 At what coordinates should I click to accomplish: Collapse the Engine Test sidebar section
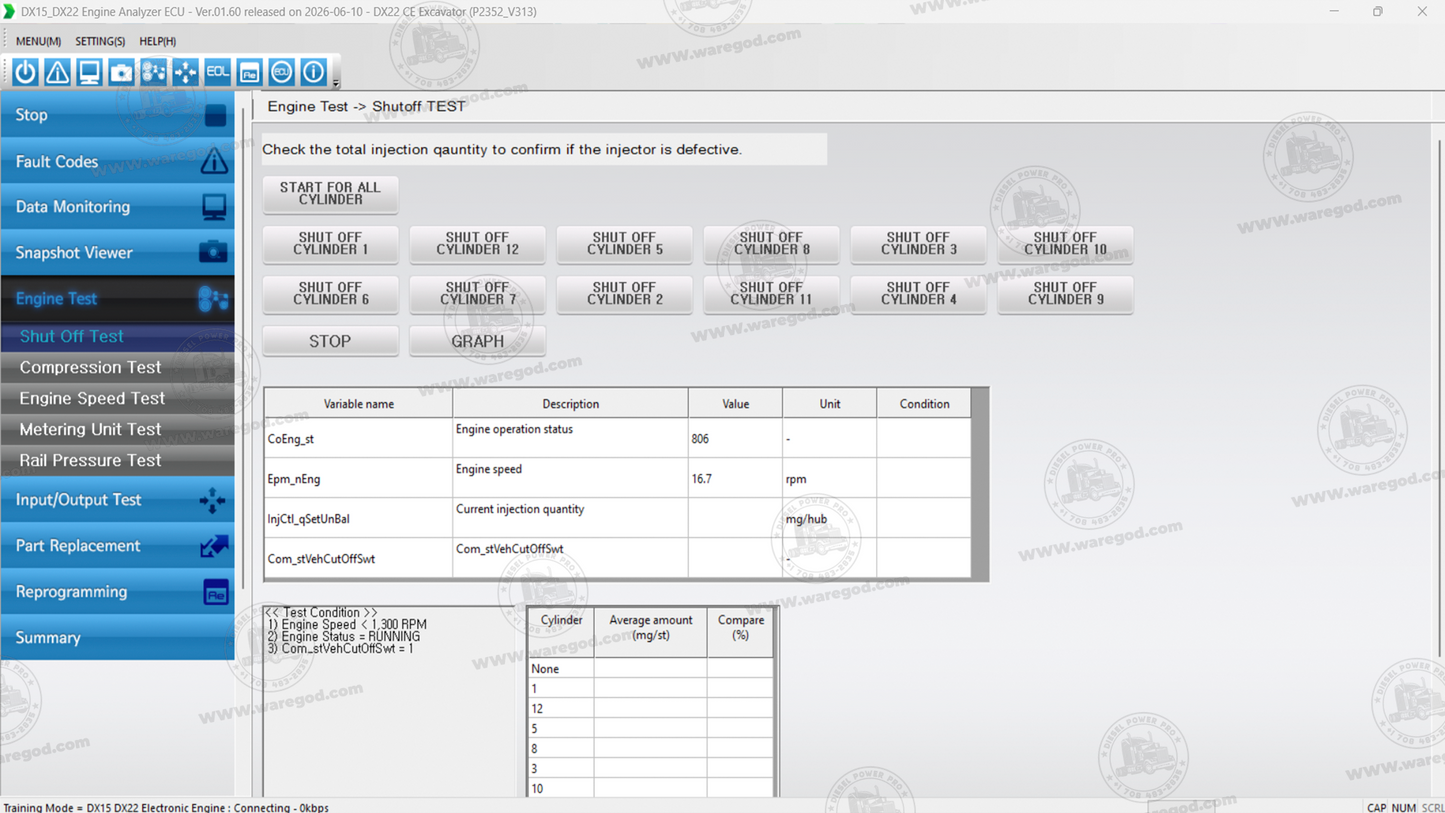(x=117, y=298)
